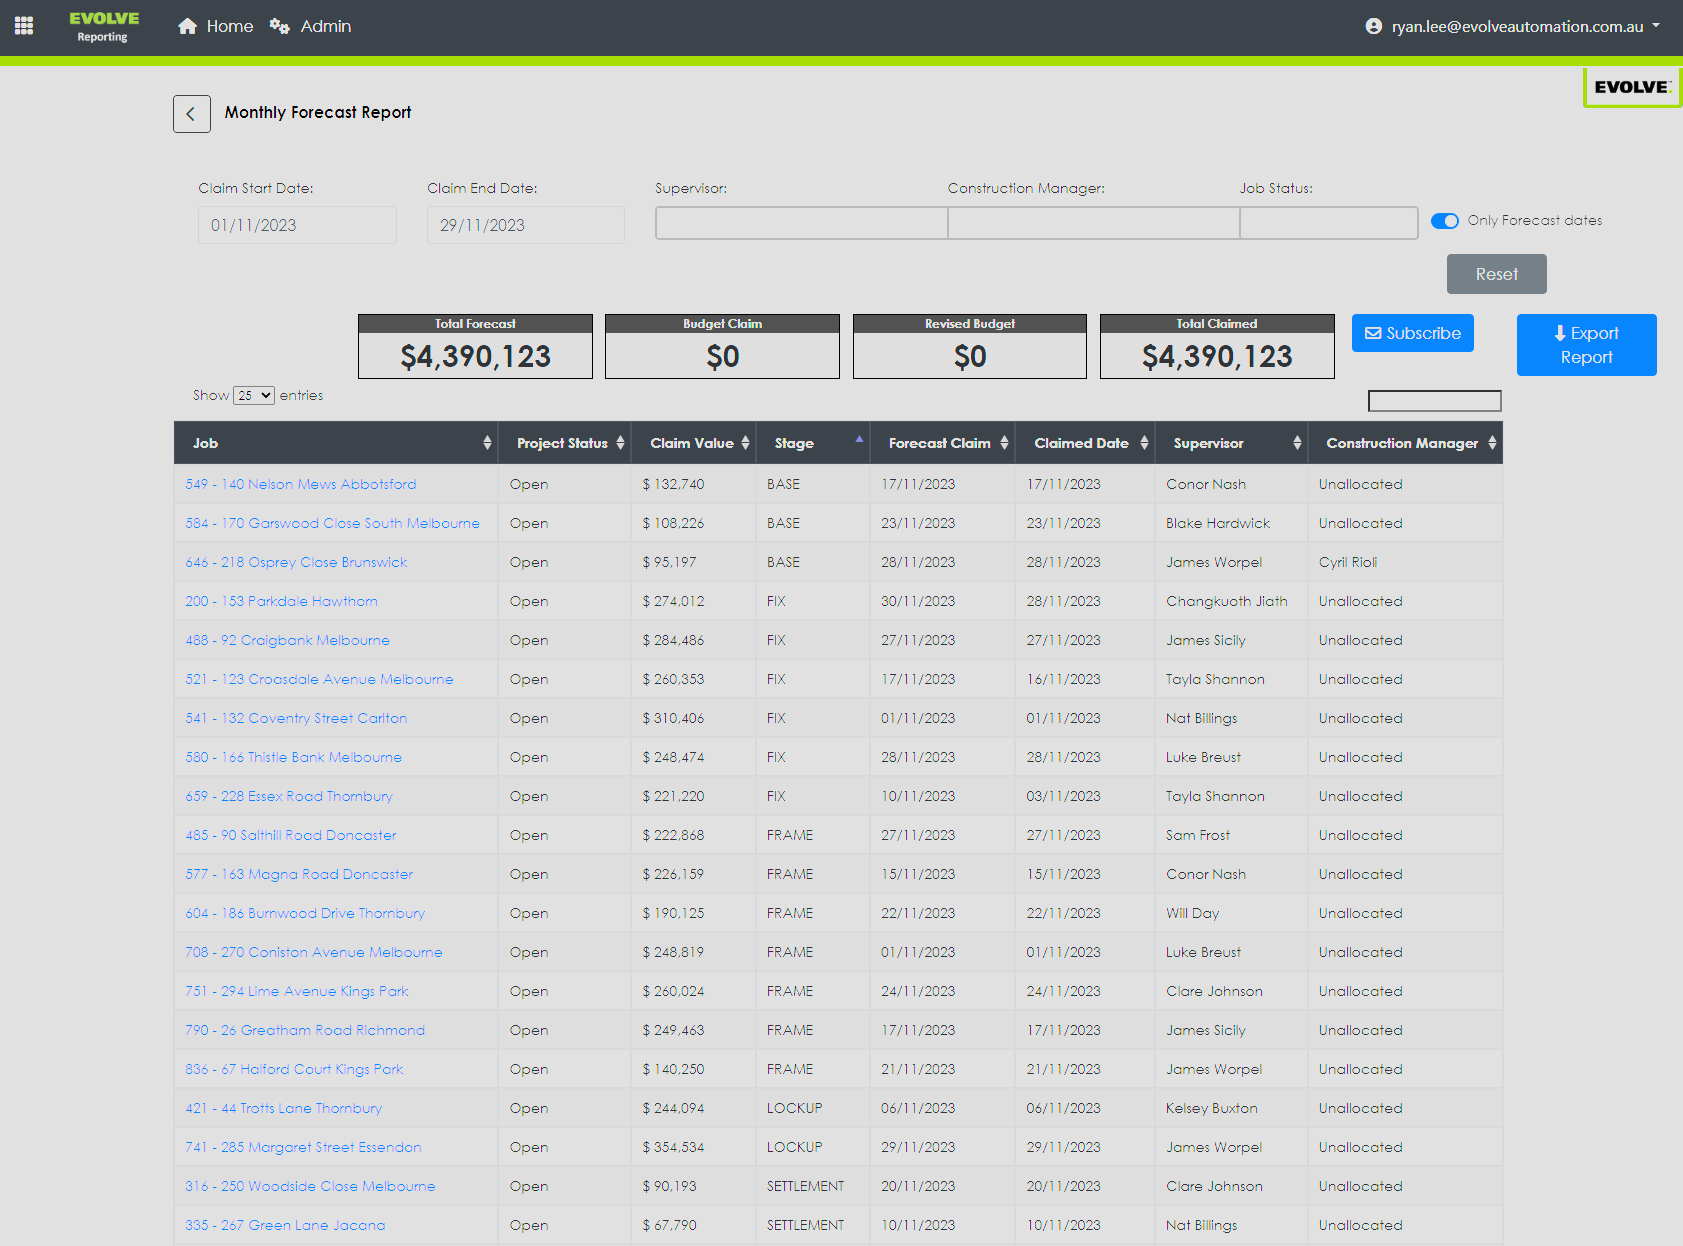The height and width of the screenshot is (1246, 1683).
Task: Sort by Claim Value column arrows
Action: pos(745,443)
